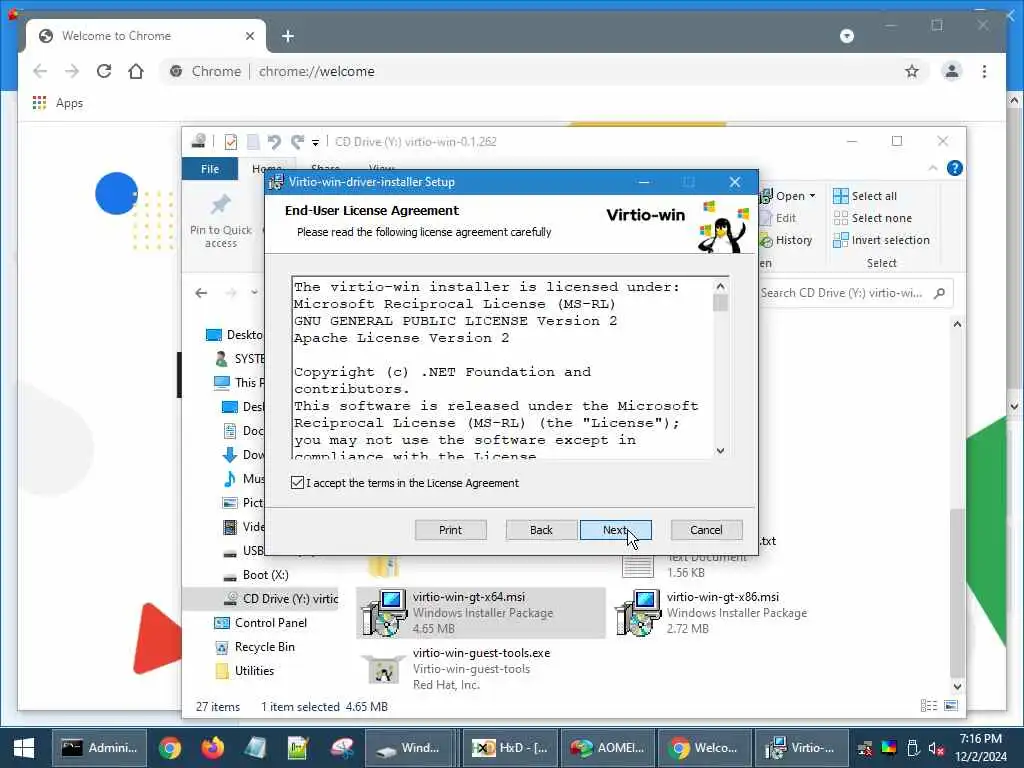Open Control Panel in navigation tree
This screenshot has height=768, width=1024.
pyautogui.click(x=261, y=622)
